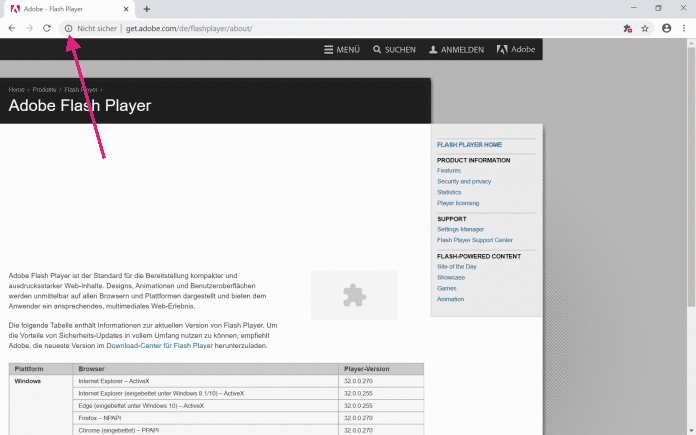Click the blocked Flash puzzle-piece placeholder
The height and width of the screenshot is (435, 696).
coord(353,295)
